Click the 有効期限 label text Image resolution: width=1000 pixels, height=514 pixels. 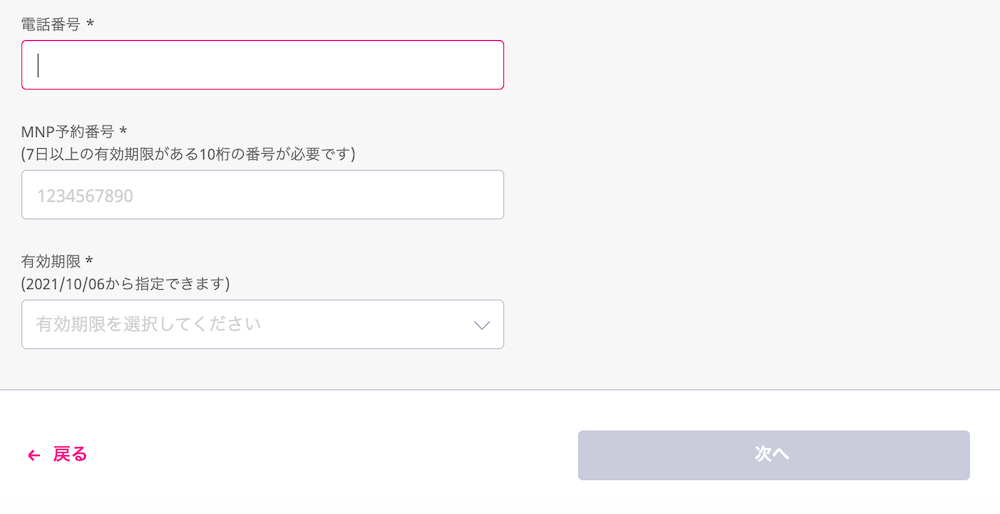click(x=50, y=261)
